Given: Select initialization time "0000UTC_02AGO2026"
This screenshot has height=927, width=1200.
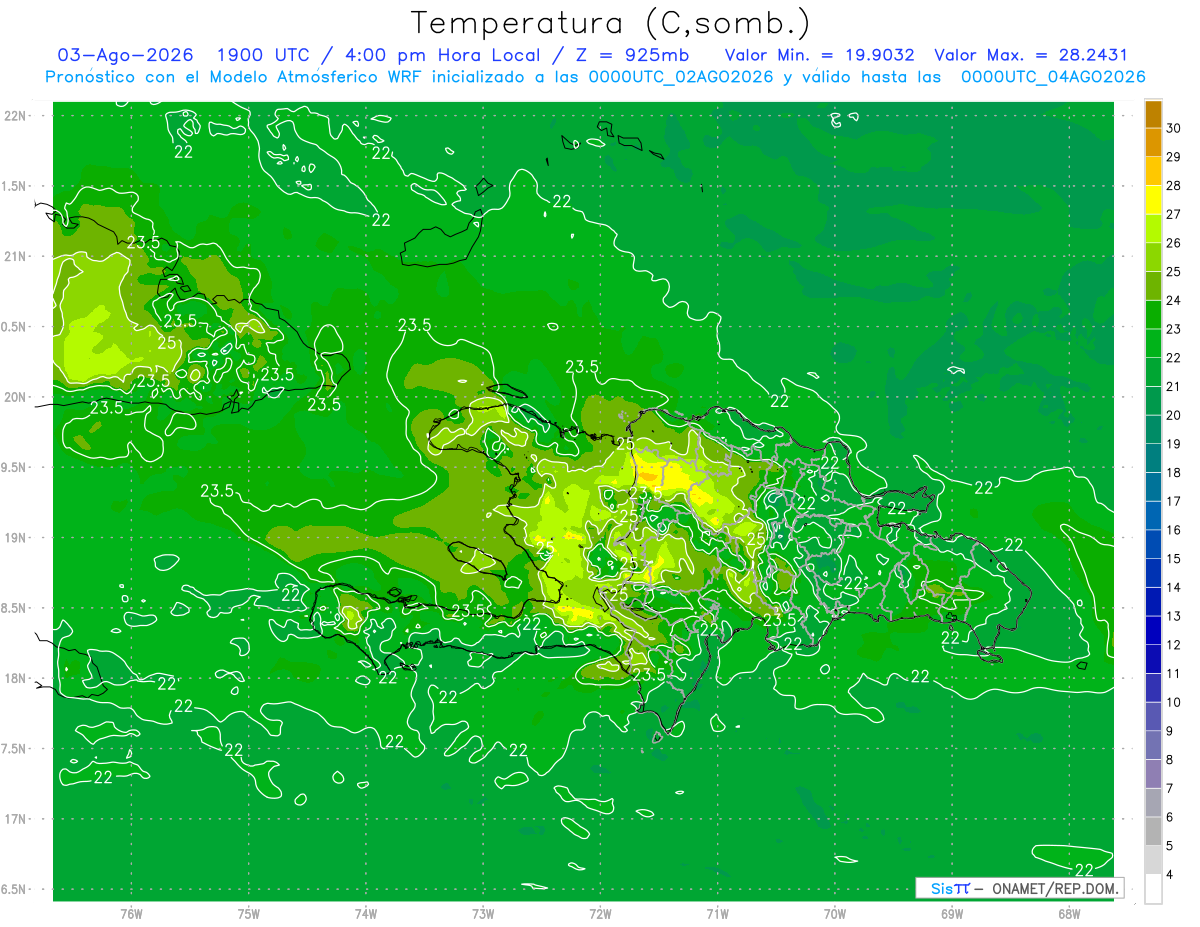Looking at the screenshot, I should click(681, 77).
